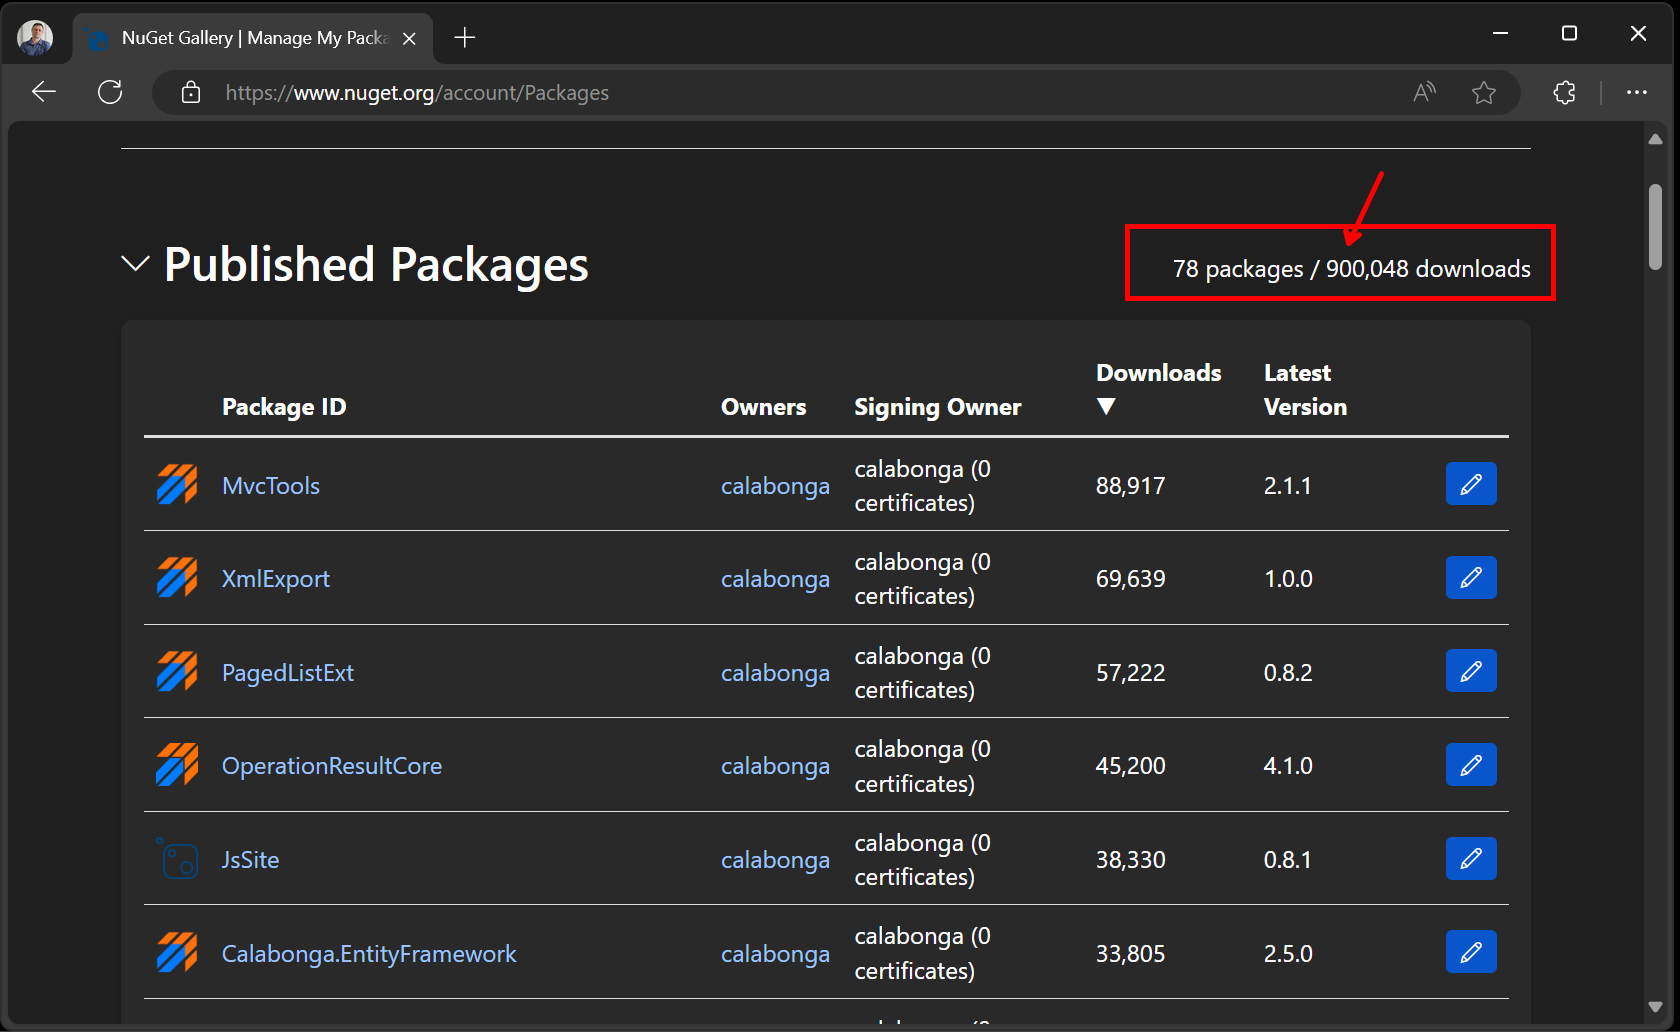1680x1032 pixels.
Task: Click the version 2.5.0 cell
Action: tap(1288, 954)
